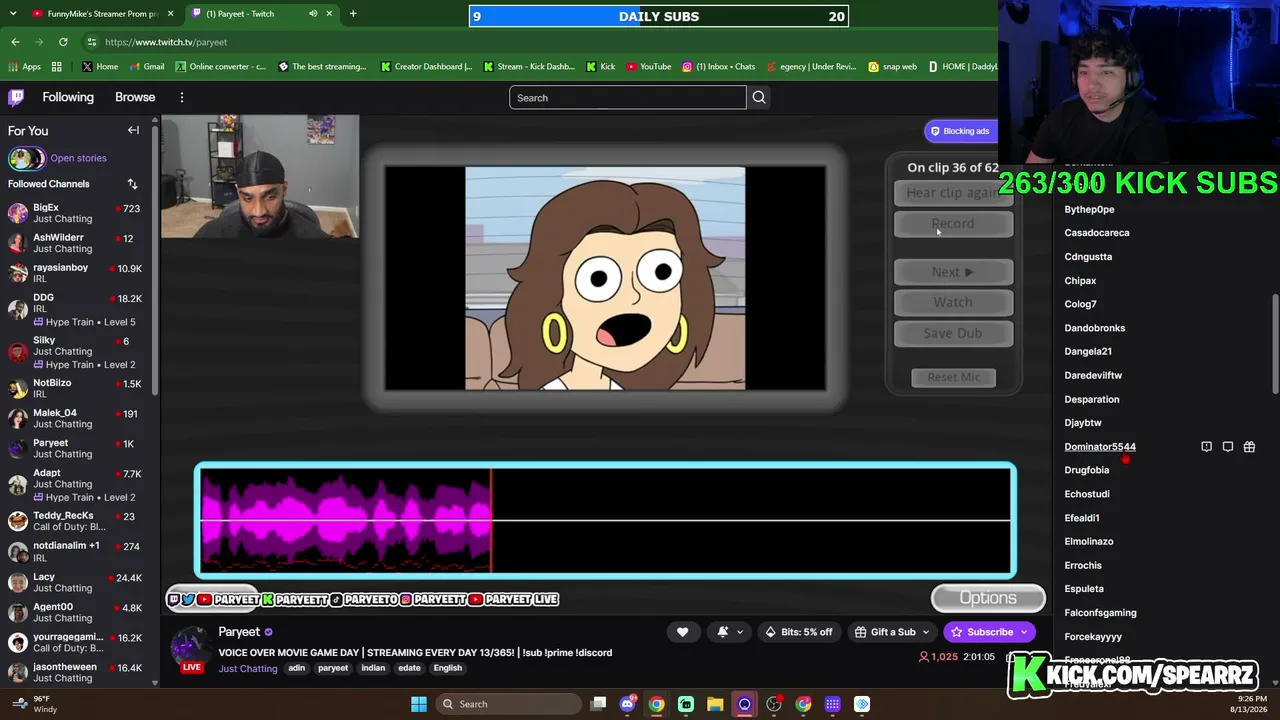Viewport: 1280px width, 720px height.
Task: Click the Save Dub button
Action: (x=953, y=333)
